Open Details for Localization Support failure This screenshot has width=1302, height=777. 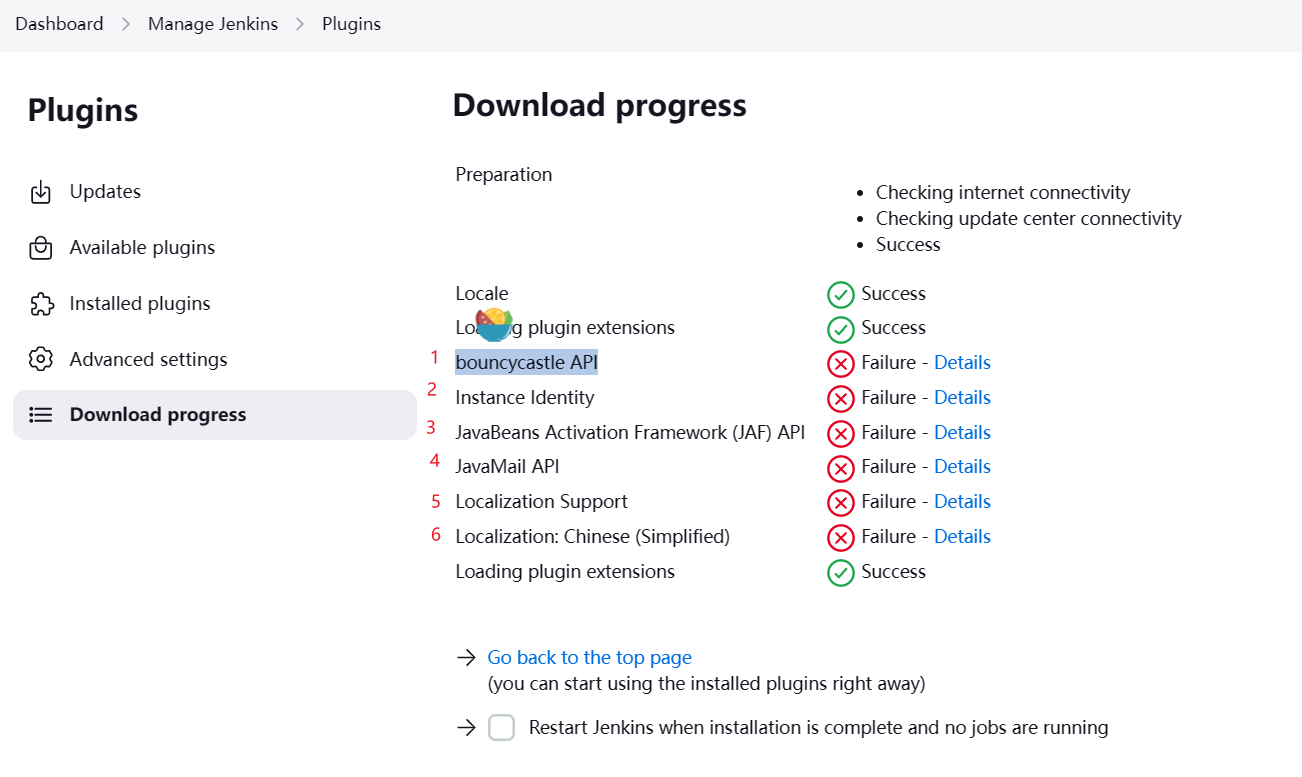pos(962,501)
